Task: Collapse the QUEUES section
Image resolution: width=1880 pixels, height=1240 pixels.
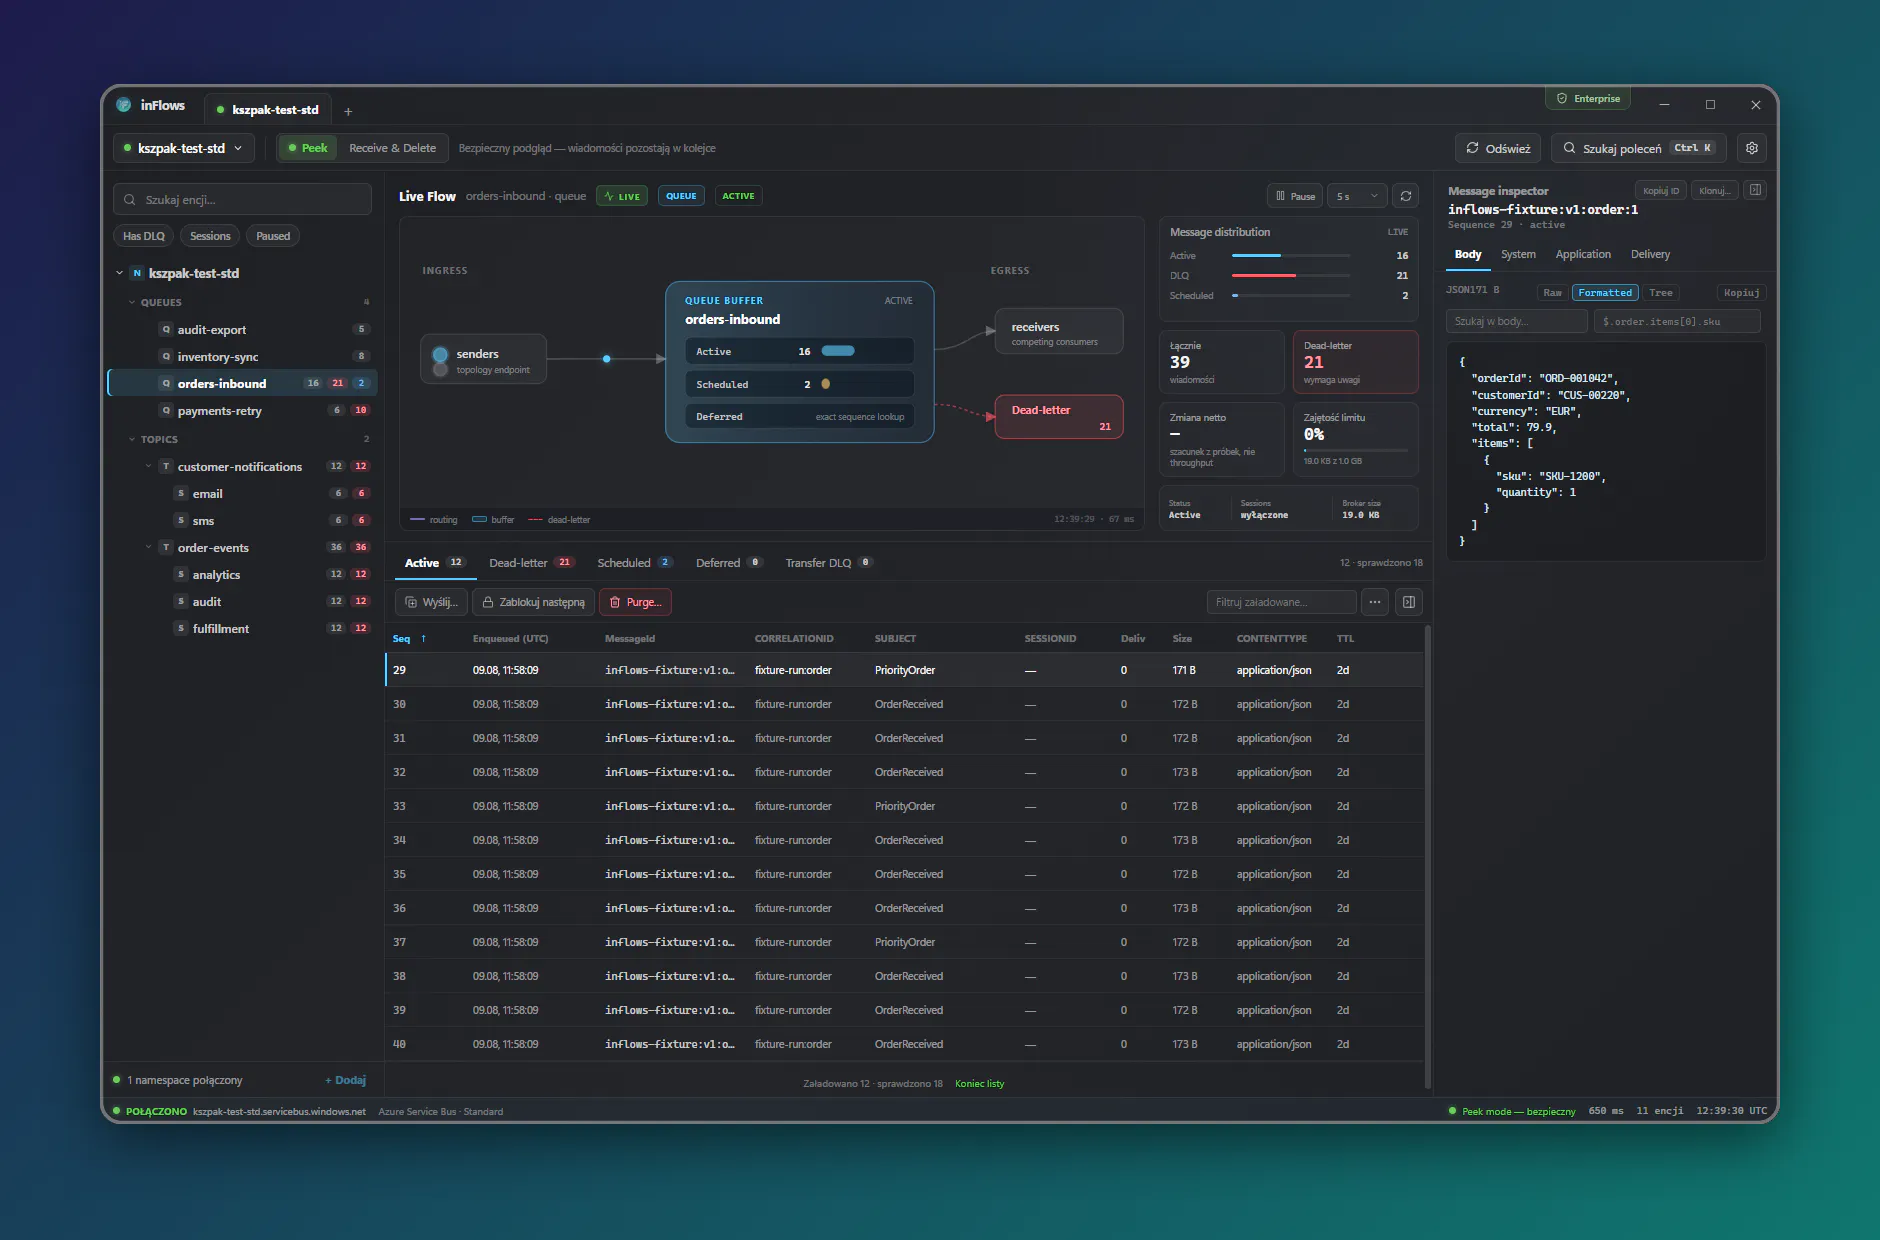Action: 132,302
